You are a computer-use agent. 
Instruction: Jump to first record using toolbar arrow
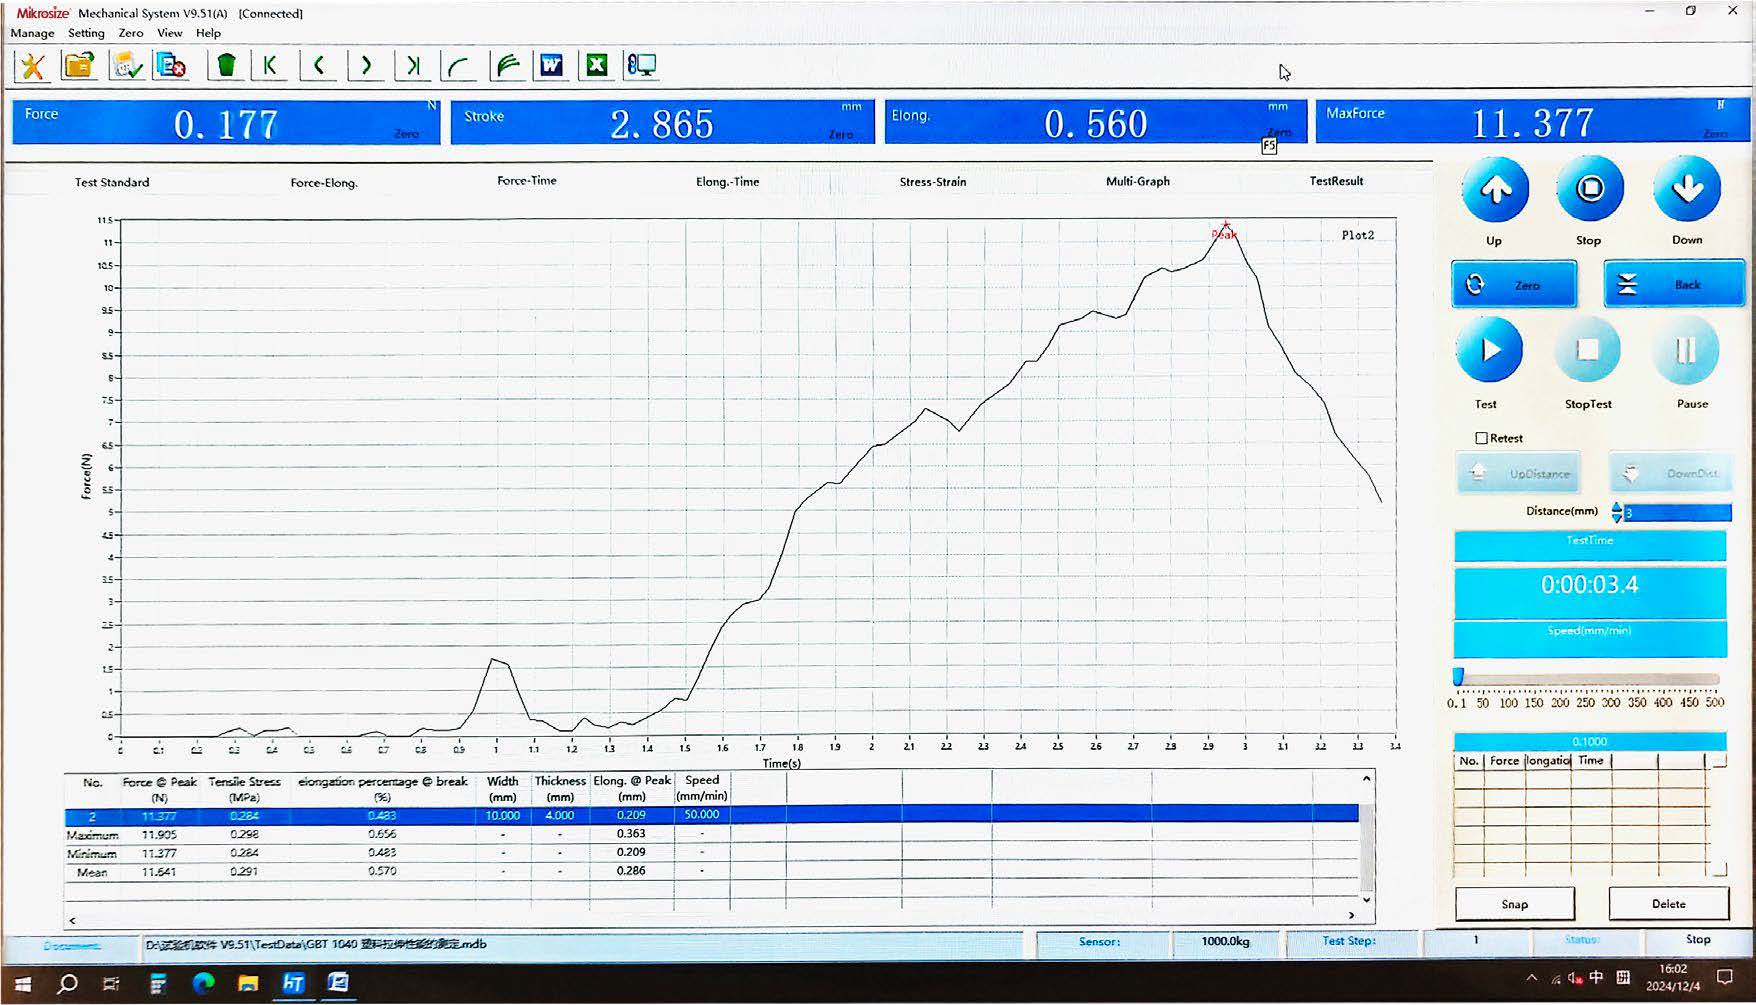269,64
